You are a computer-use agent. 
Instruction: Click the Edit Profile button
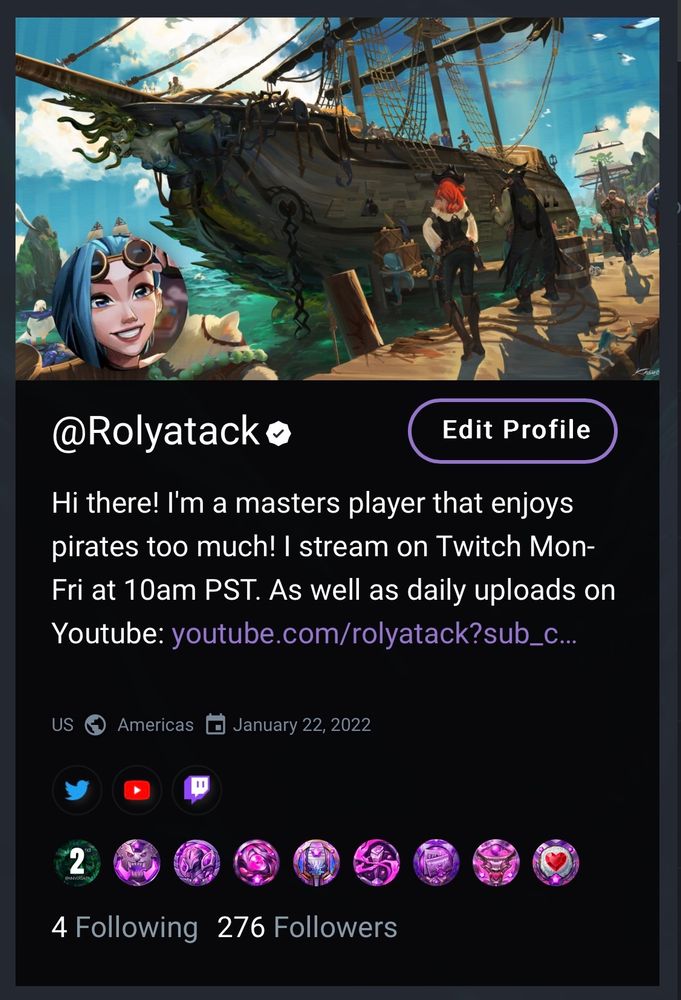[x=513, y=430]
